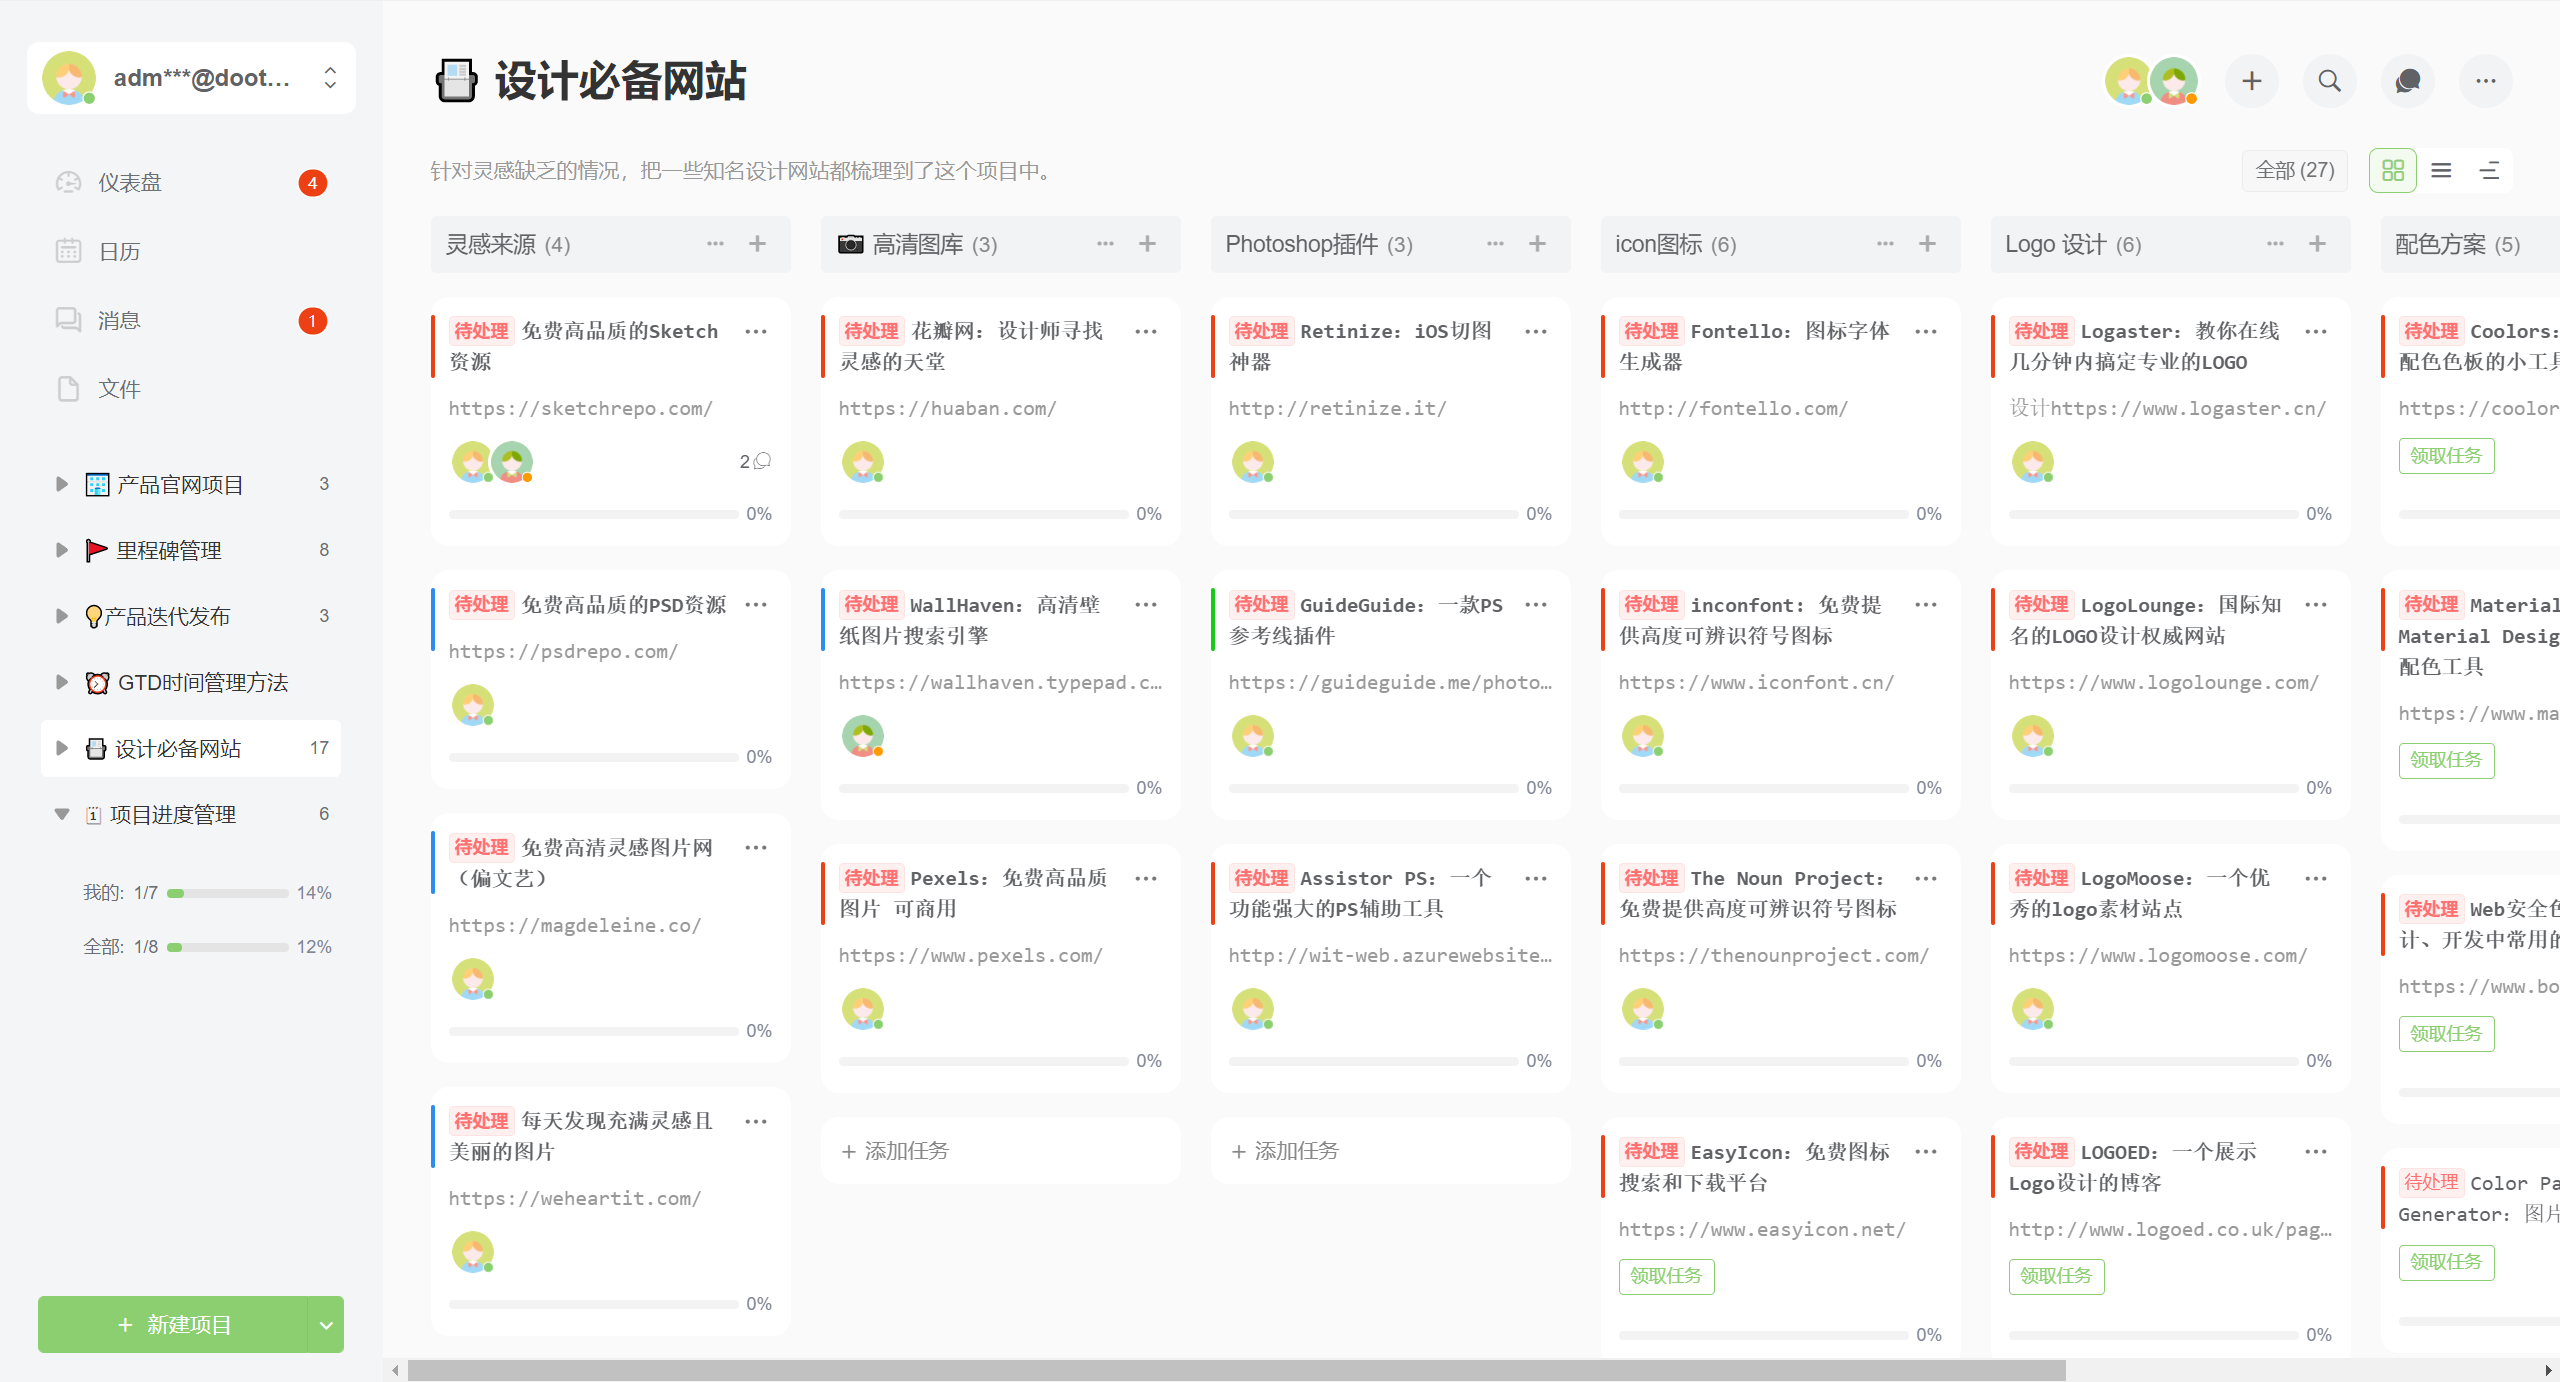The width and height of the screenshot is (2560, 1382).
Task: Collapse the 项目进度管理 project tree
Action: coord(62,814)
